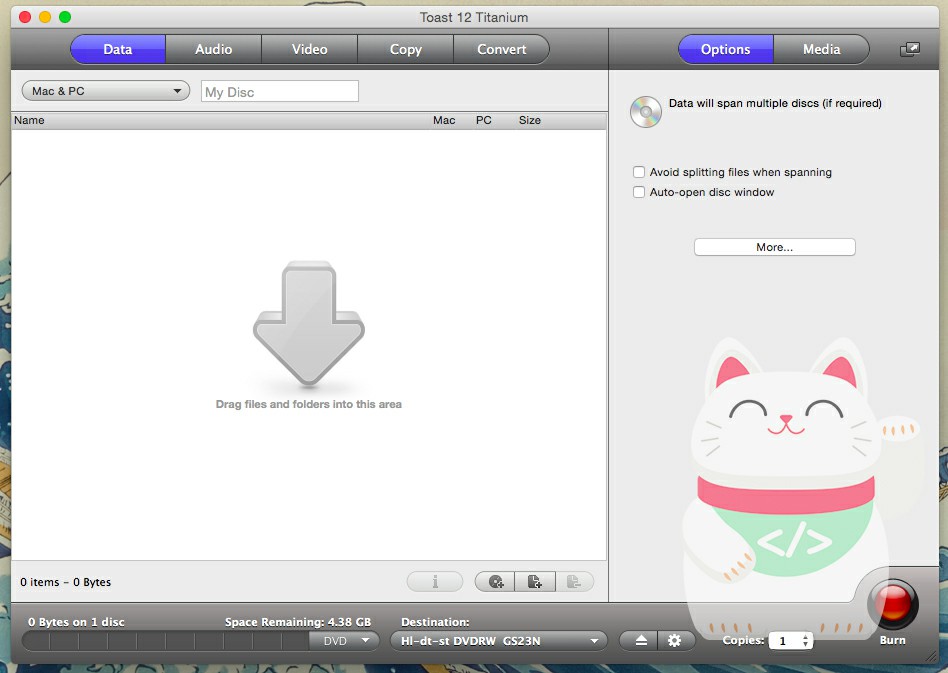
Task: Sort by the Name column header
Action: pyautogui.click(x=29, y=120)
